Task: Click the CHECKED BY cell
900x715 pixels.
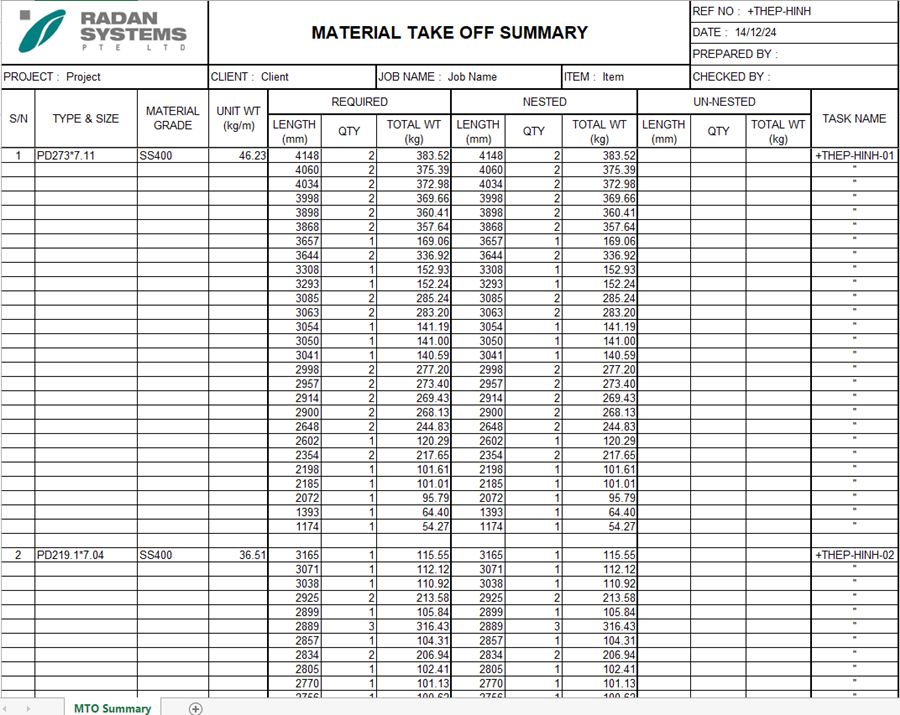Action: (794, 77)
